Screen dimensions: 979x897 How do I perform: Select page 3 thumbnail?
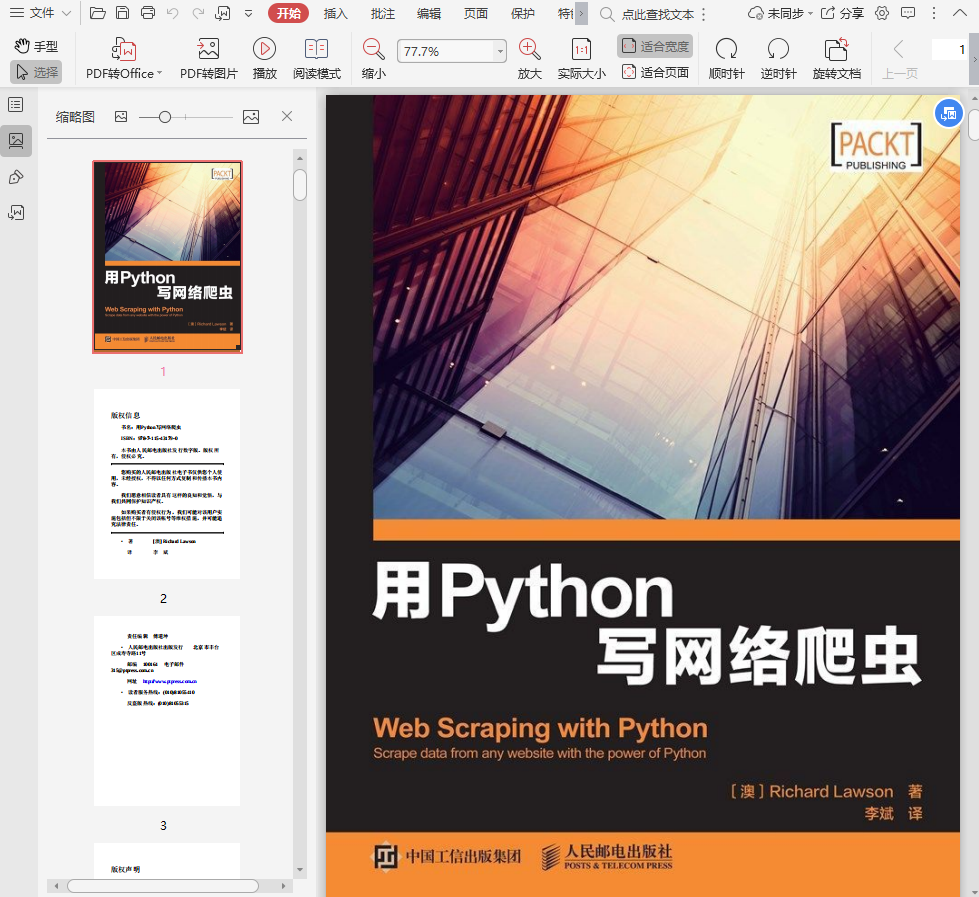point(167,711)
